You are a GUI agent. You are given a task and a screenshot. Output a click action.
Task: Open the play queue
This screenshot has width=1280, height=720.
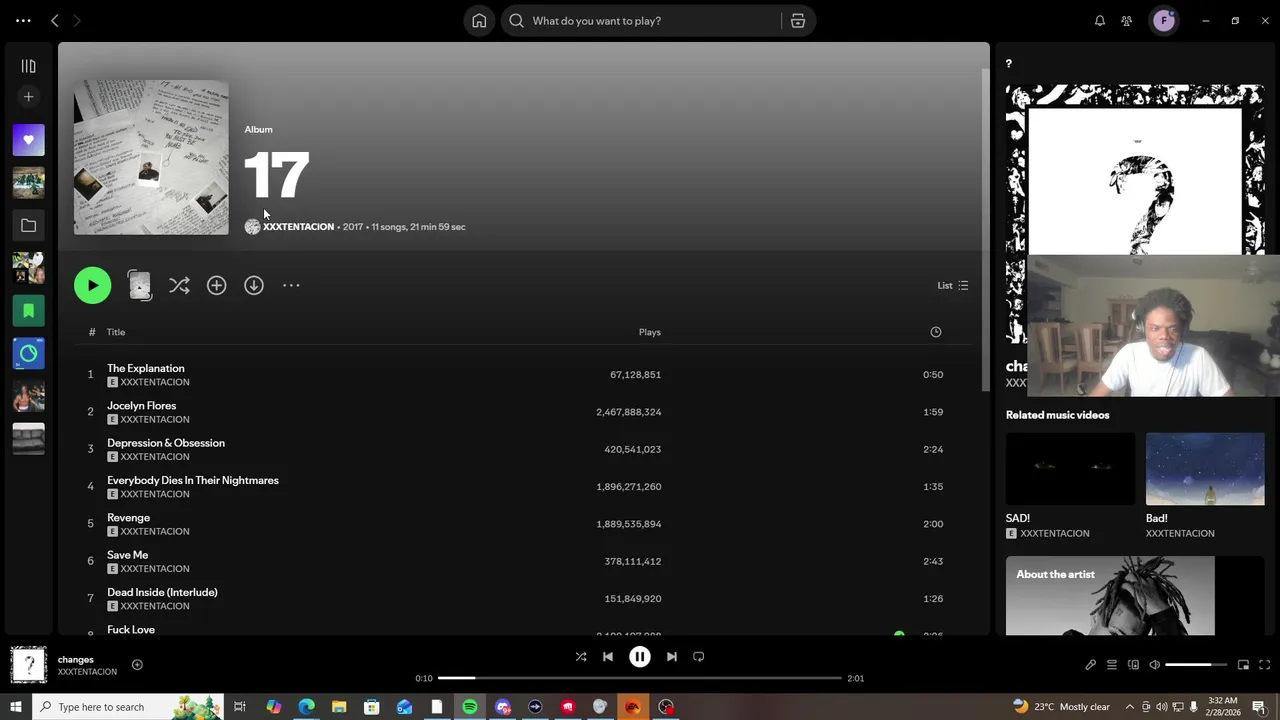1112,665
